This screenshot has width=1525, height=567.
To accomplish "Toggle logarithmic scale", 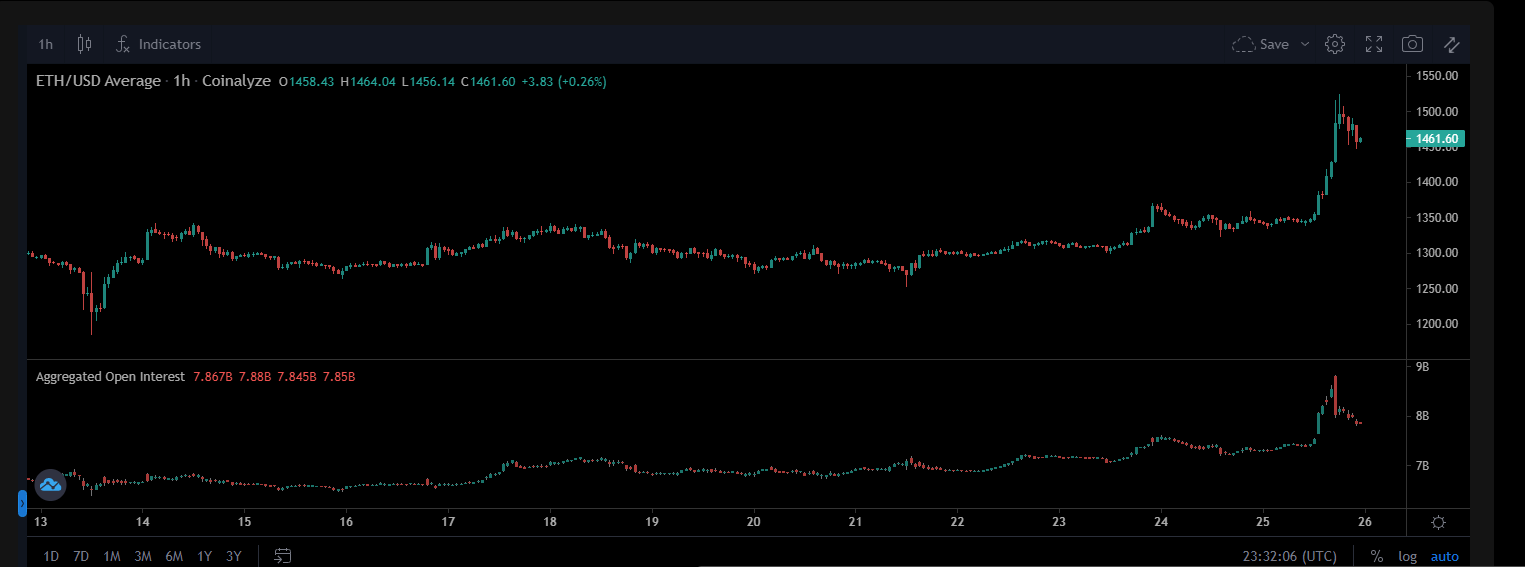I will pyautogui.click(x=1407, y=556).
